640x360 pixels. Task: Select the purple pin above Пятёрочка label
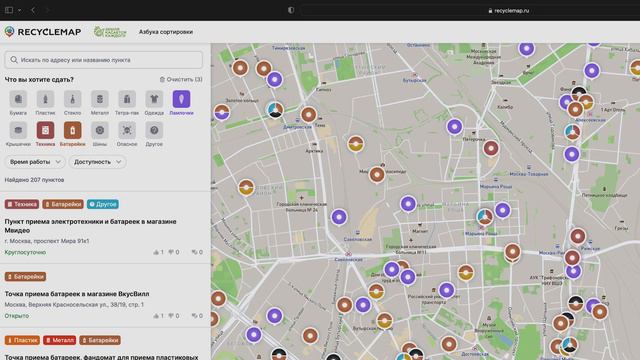coord(454,127)
